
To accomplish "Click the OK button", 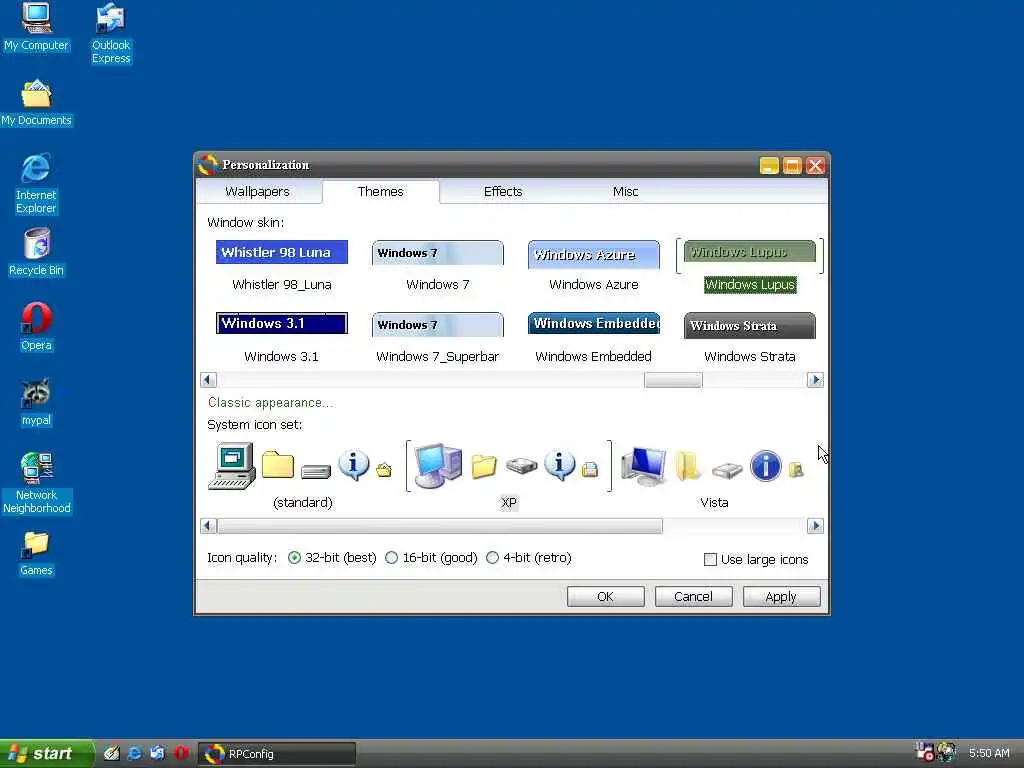I will point(605,596).
